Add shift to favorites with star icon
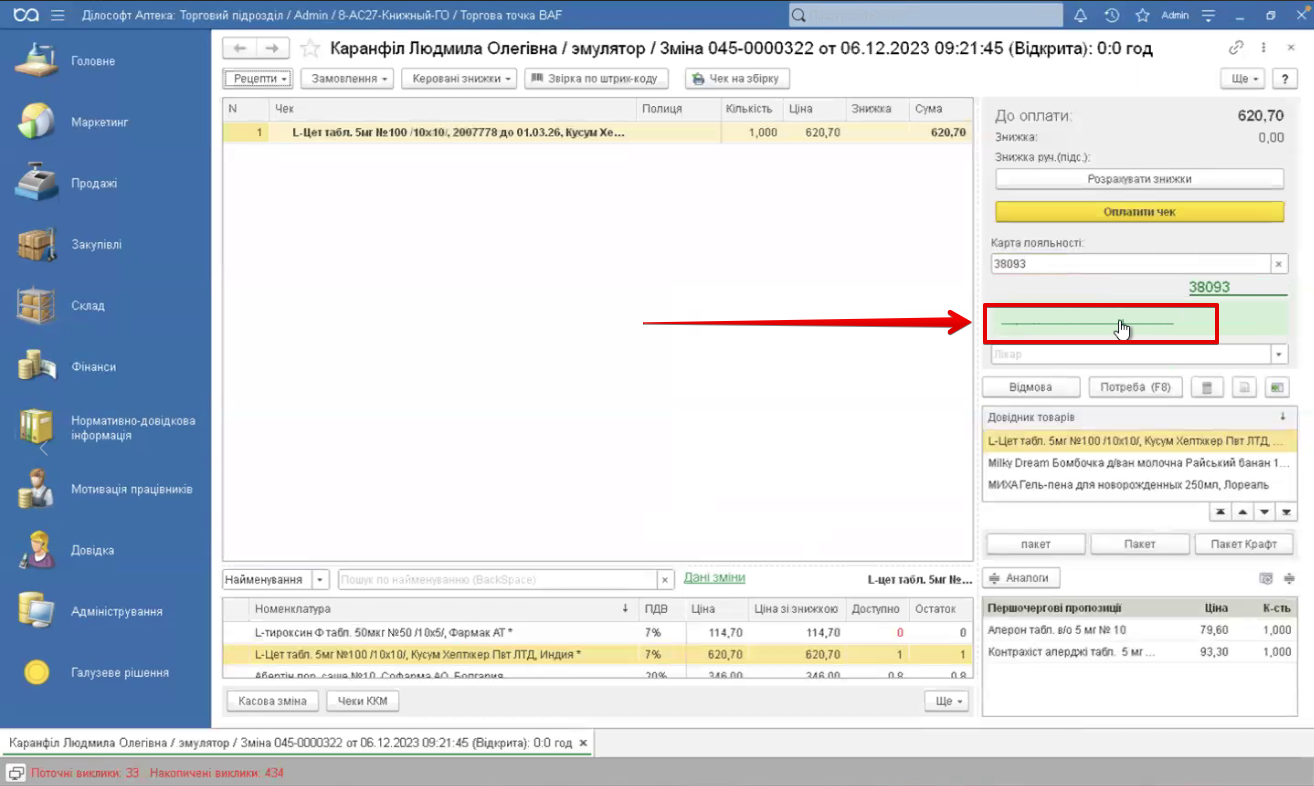The width and height of the screenshot is (1314, 786). [x=311, y=48]
